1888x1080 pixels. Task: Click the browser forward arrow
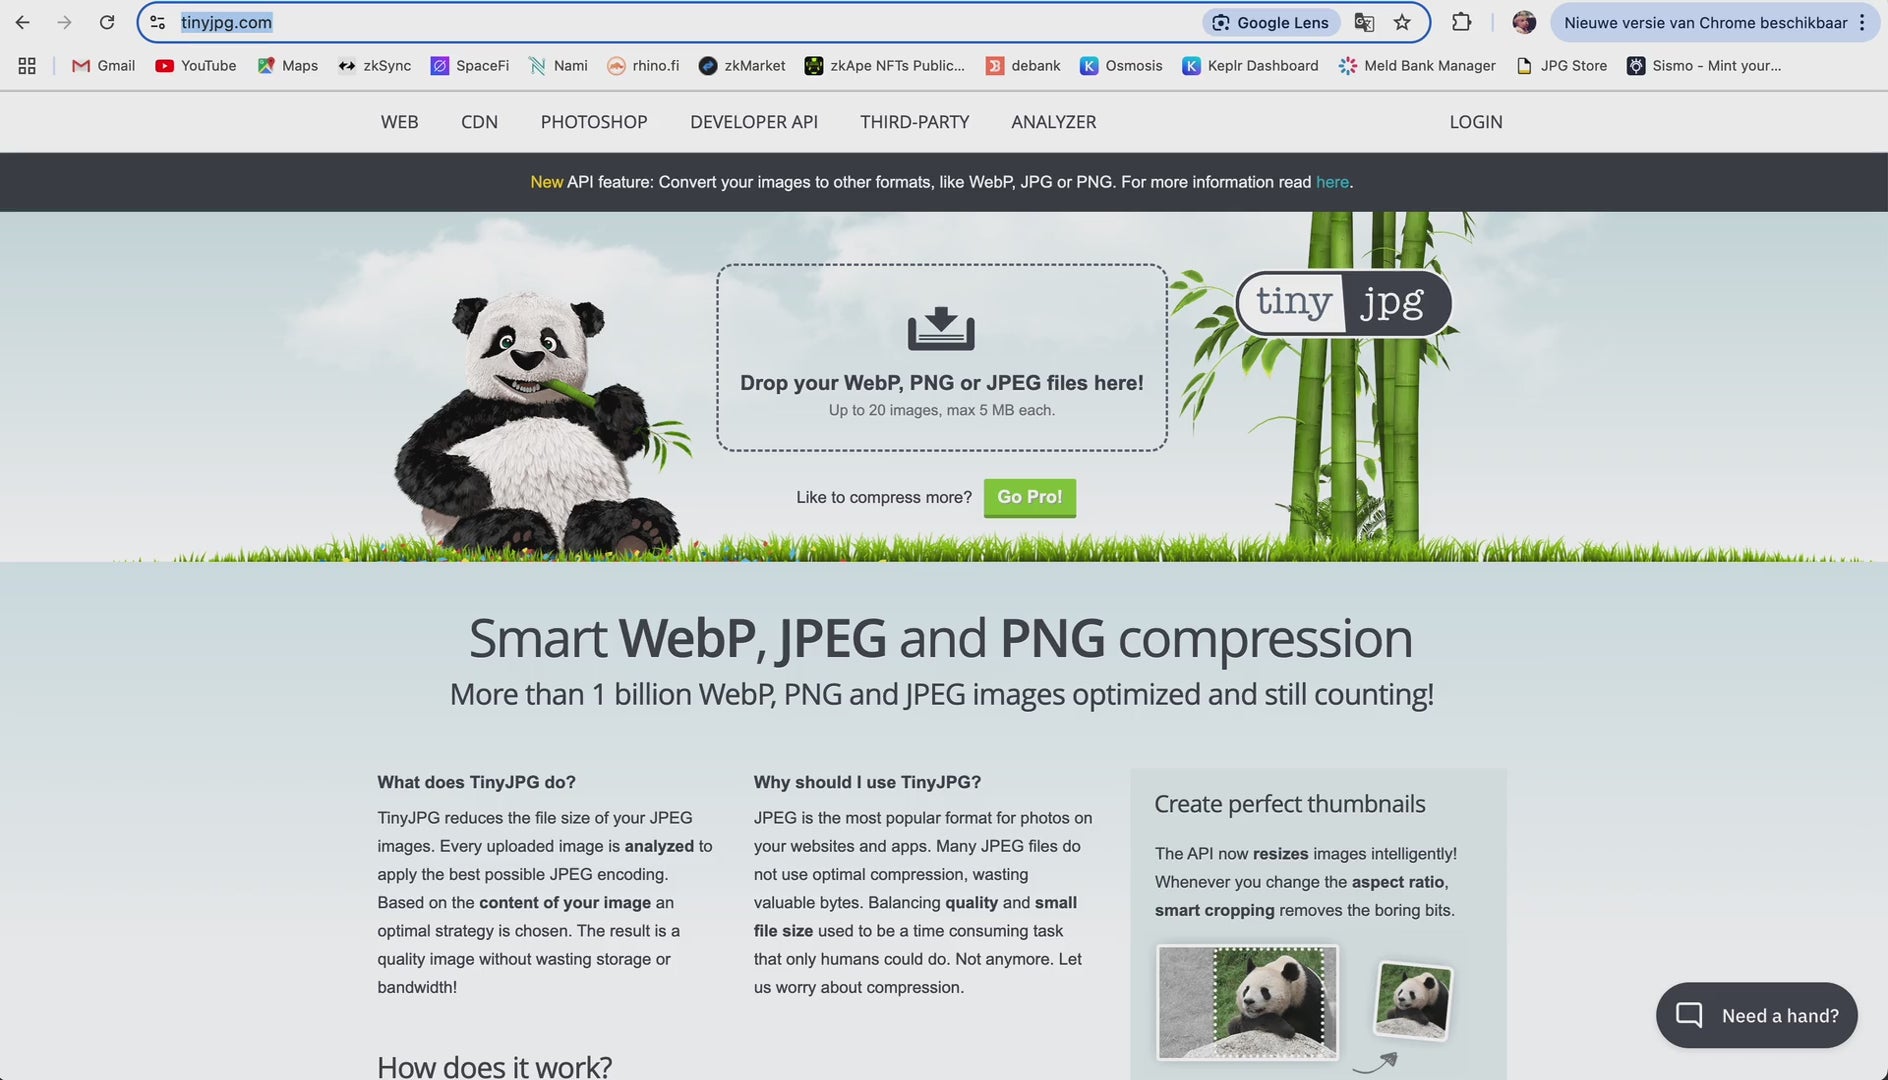pyautogui.click(x=64, y=22)
